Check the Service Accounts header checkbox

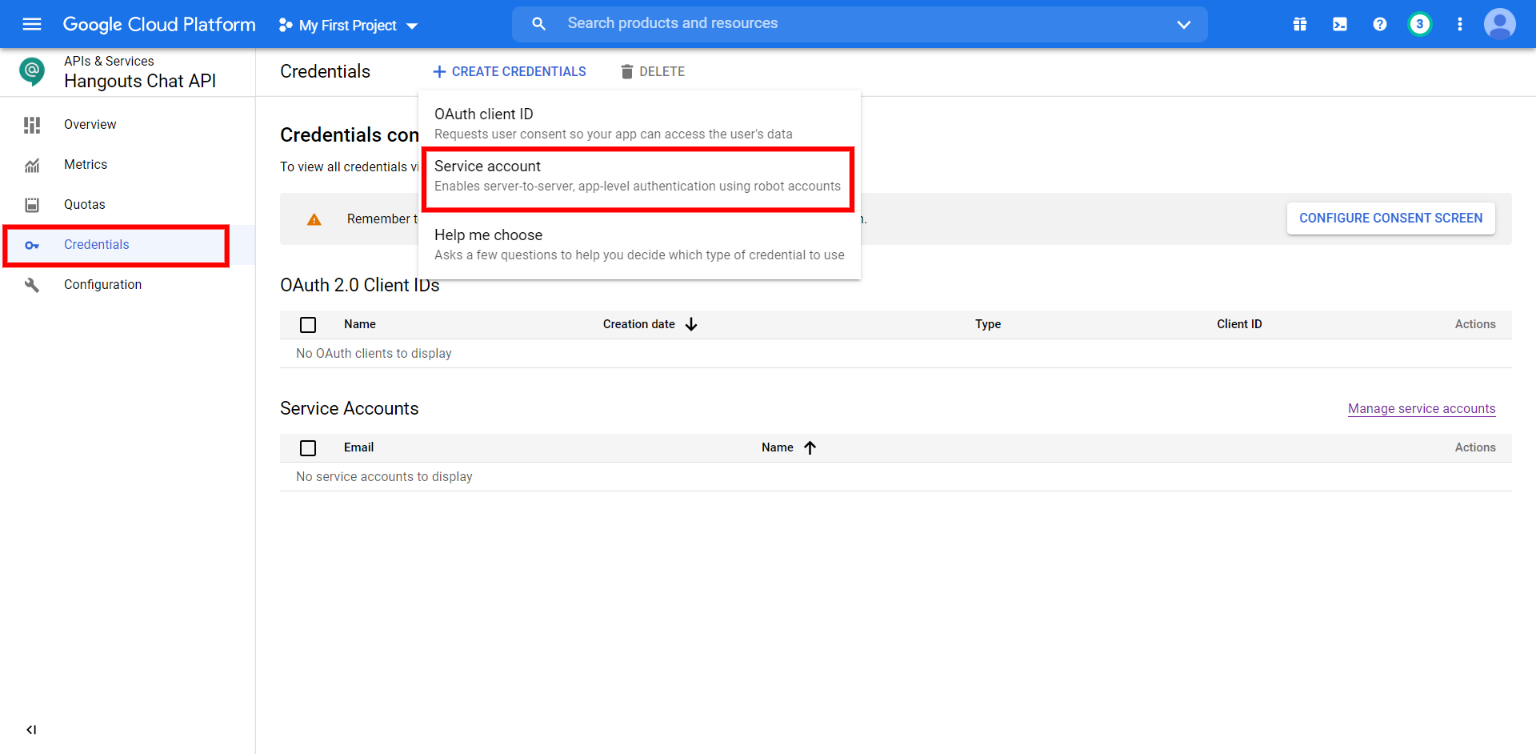(x=308, y=447)
